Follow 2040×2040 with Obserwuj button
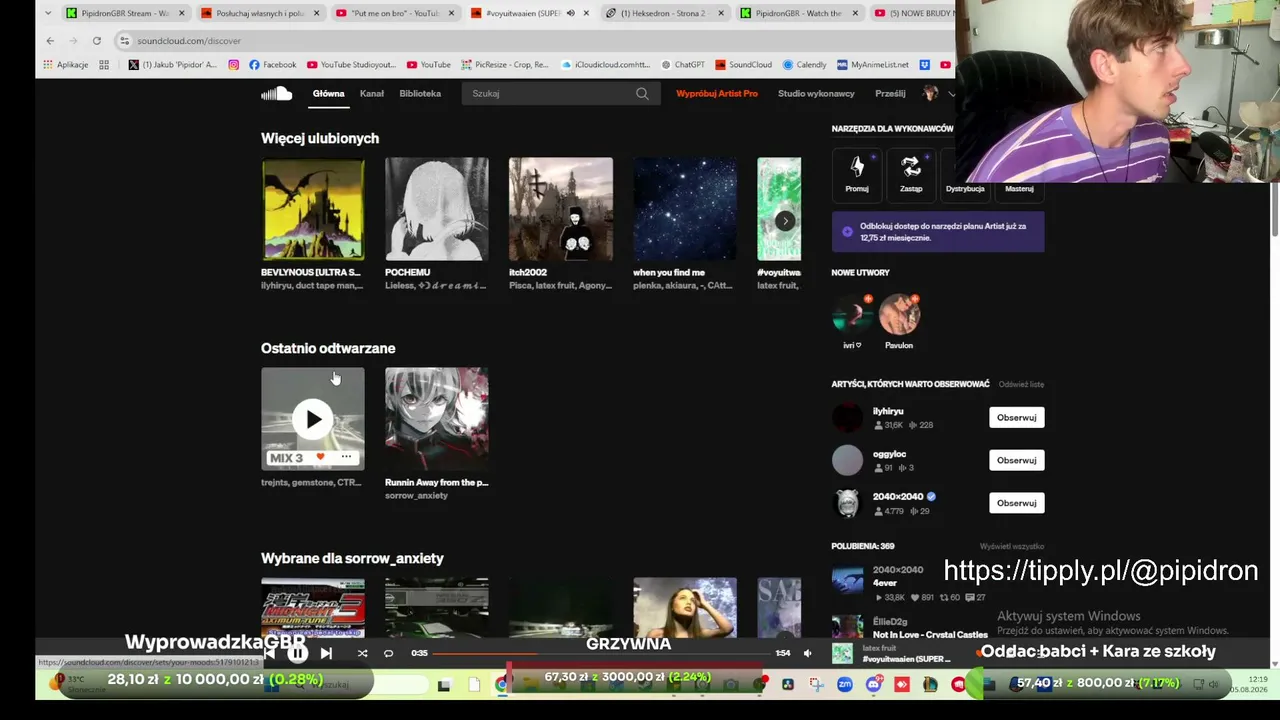 coord(1017,503)
